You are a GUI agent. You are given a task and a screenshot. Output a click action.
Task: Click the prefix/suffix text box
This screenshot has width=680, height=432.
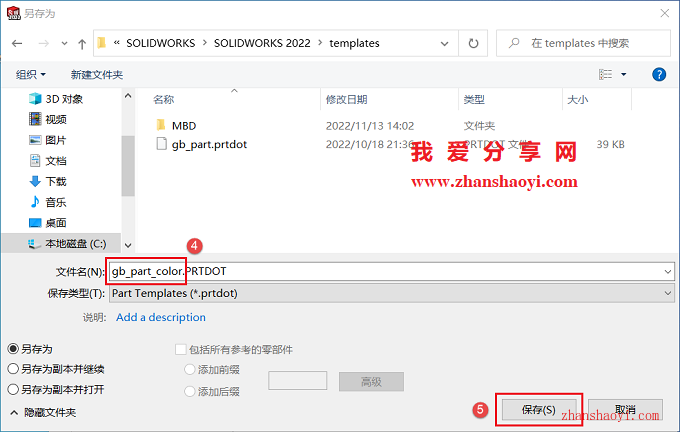point(298,381)
